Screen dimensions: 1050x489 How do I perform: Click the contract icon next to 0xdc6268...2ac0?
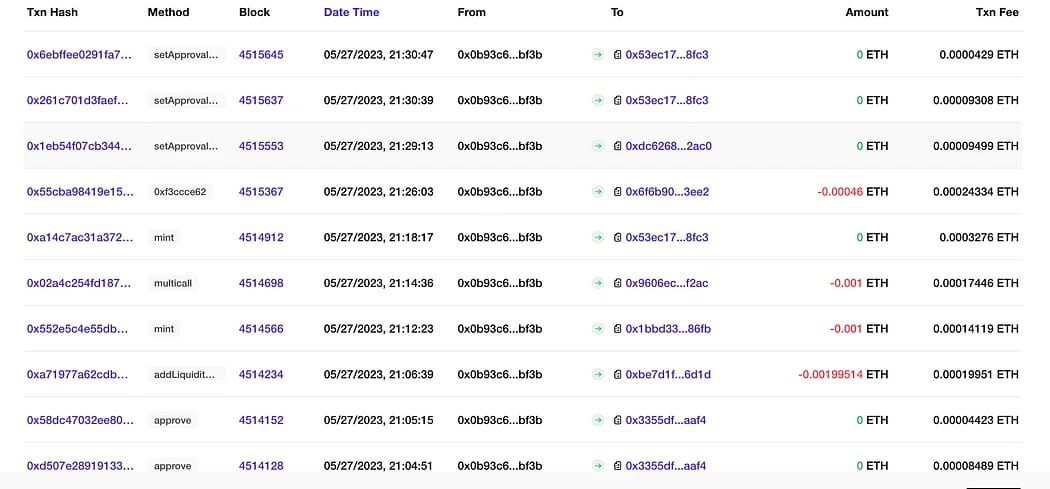tap(618, 146)
